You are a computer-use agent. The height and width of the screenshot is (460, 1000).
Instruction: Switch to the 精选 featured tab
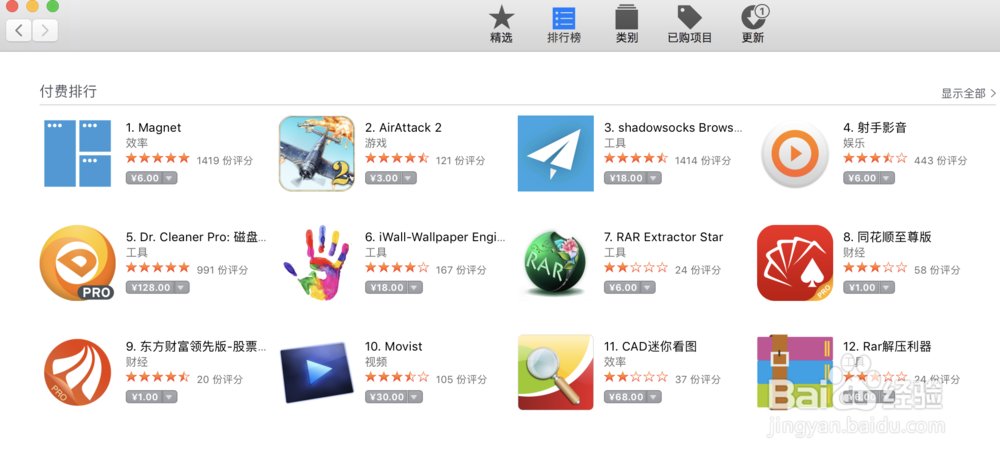501,25
